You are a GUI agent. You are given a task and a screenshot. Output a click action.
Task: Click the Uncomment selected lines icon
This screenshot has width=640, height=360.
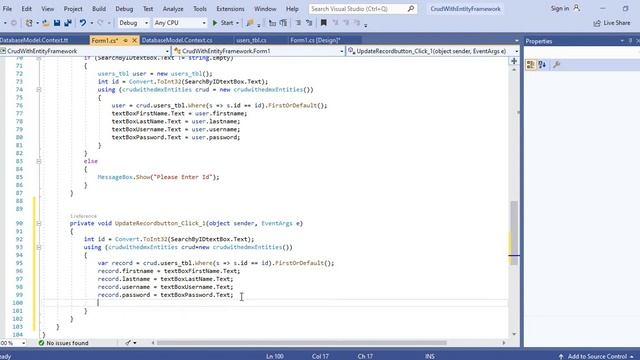309,23
